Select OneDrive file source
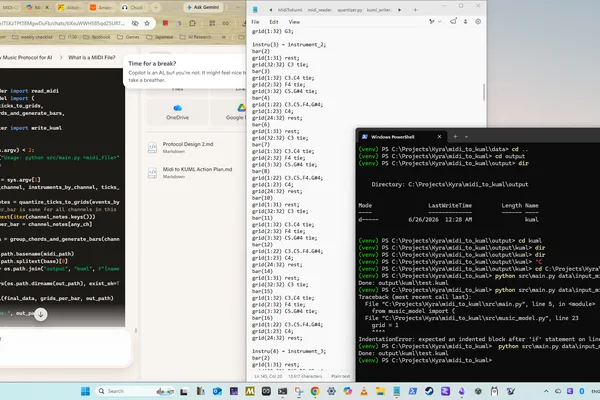600x400 pixels. (177, 112)
